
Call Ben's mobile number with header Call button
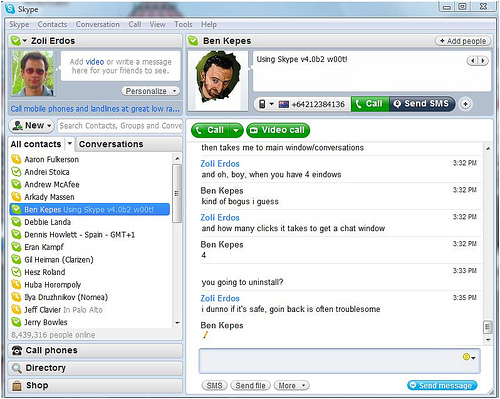(370, 104)
